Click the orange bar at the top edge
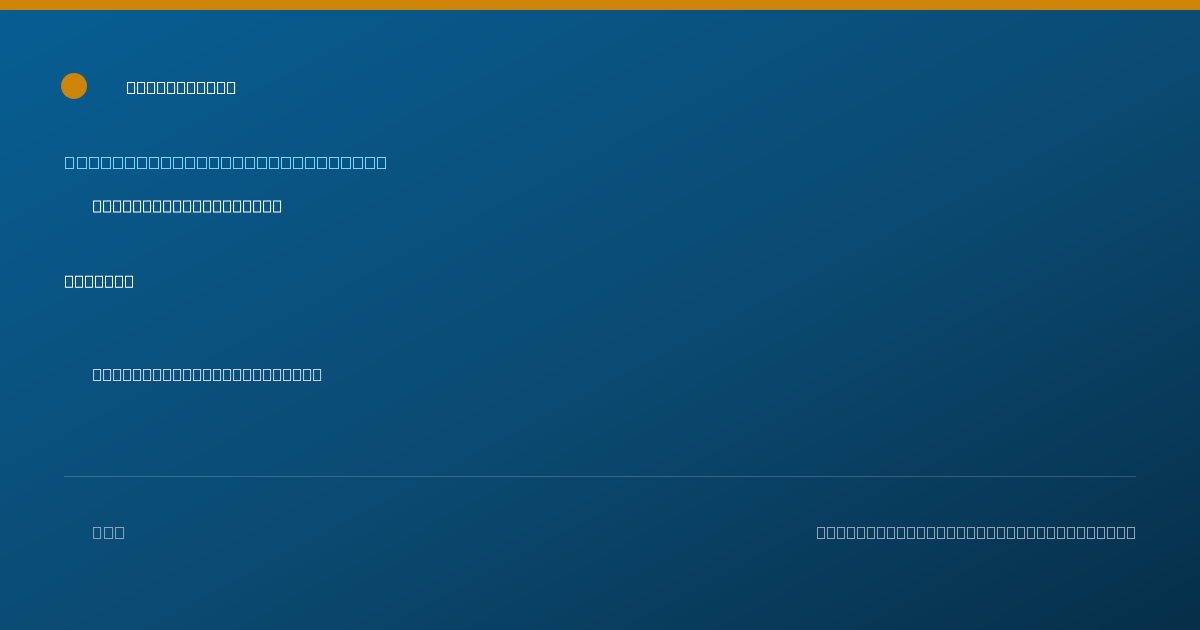Image resolution: width=1200 pixels, height=630 pixels. tap(600, 5)
